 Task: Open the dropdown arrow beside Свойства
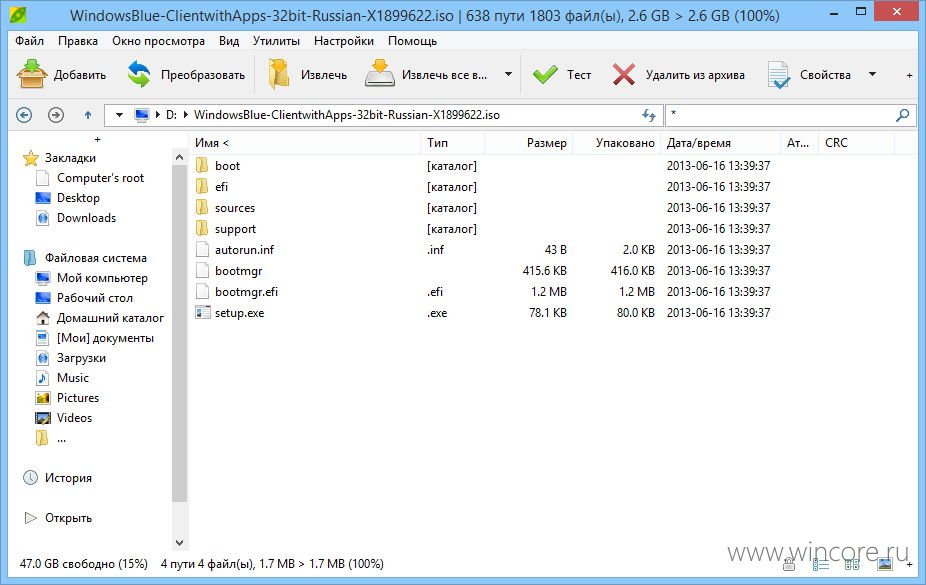click(x=872, y=74)
